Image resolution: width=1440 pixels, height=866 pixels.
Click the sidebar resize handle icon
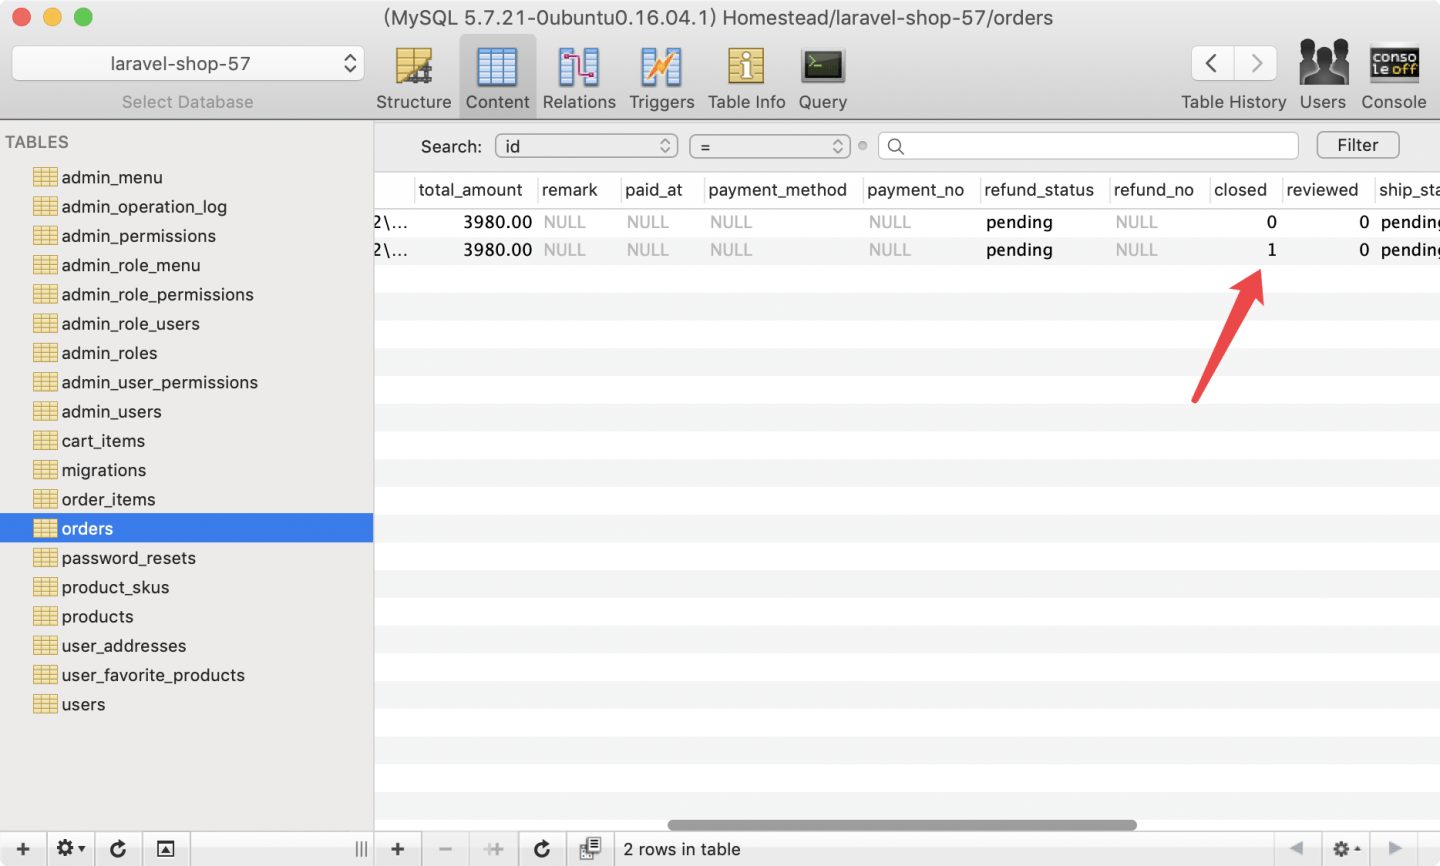(x=361, y=849)
